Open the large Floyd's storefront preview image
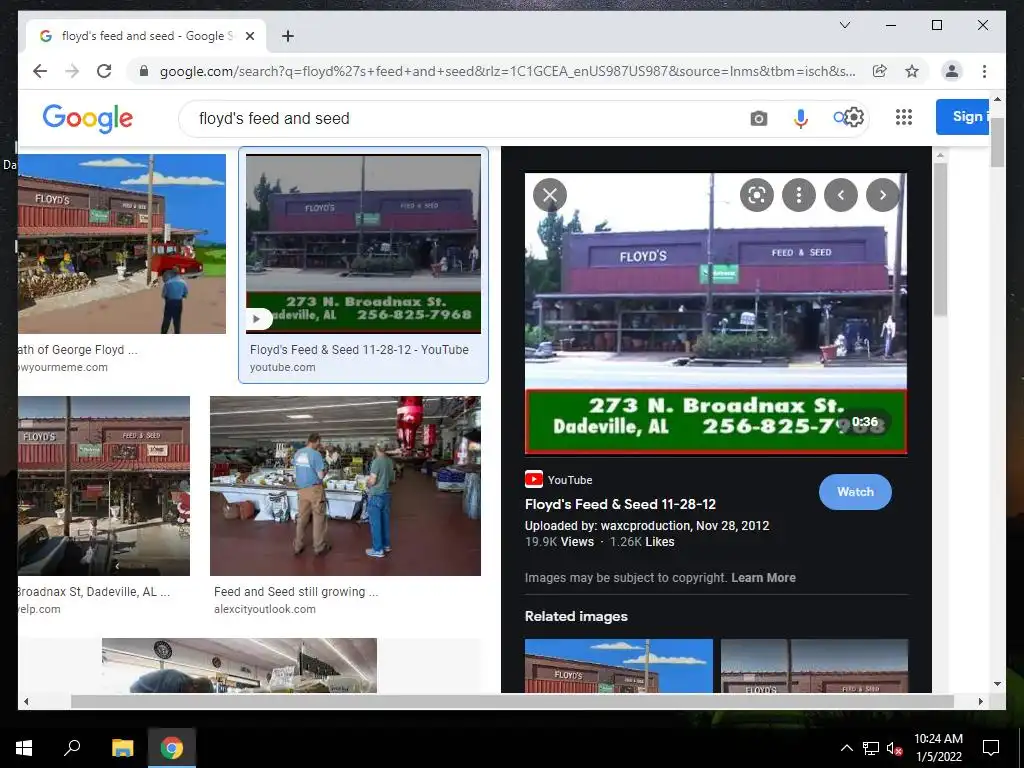 (716, 313)
